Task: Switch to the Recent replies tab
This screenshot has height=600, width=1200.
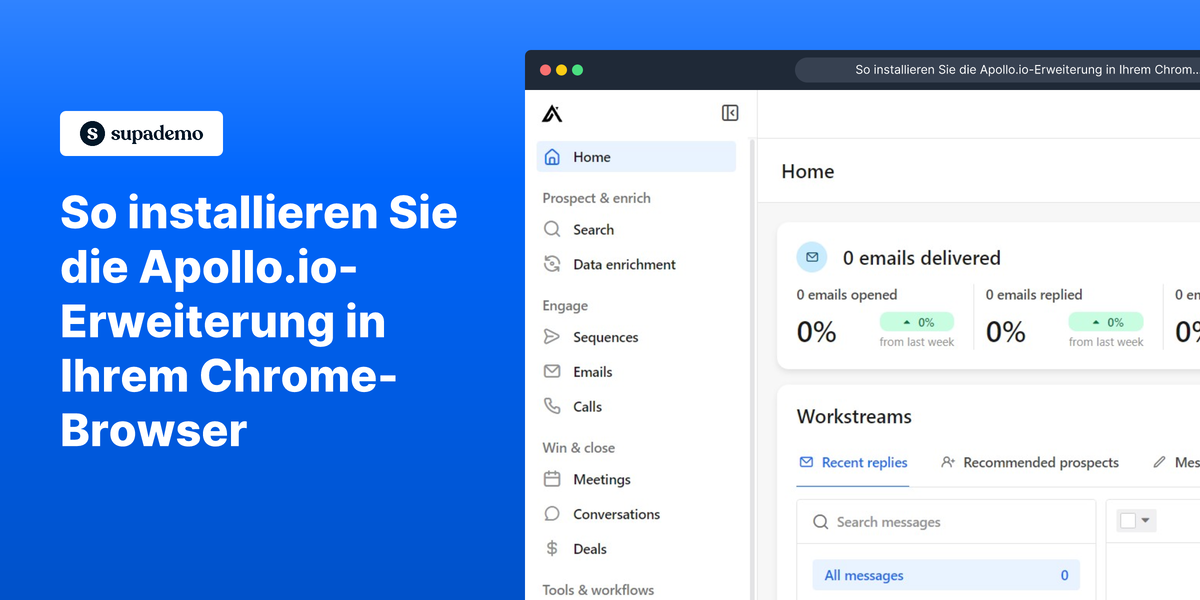Action: pyautogui.click(x=862, y=462)
